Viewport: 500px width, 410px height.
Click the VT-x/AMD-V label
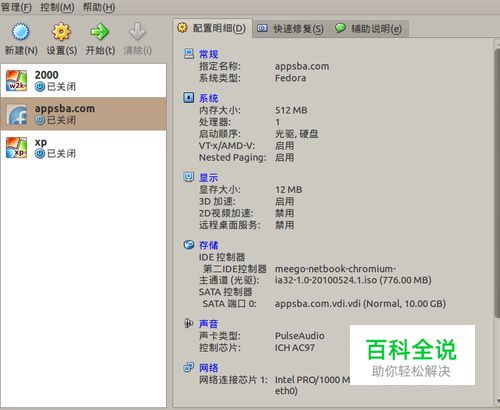coord(227,146)
